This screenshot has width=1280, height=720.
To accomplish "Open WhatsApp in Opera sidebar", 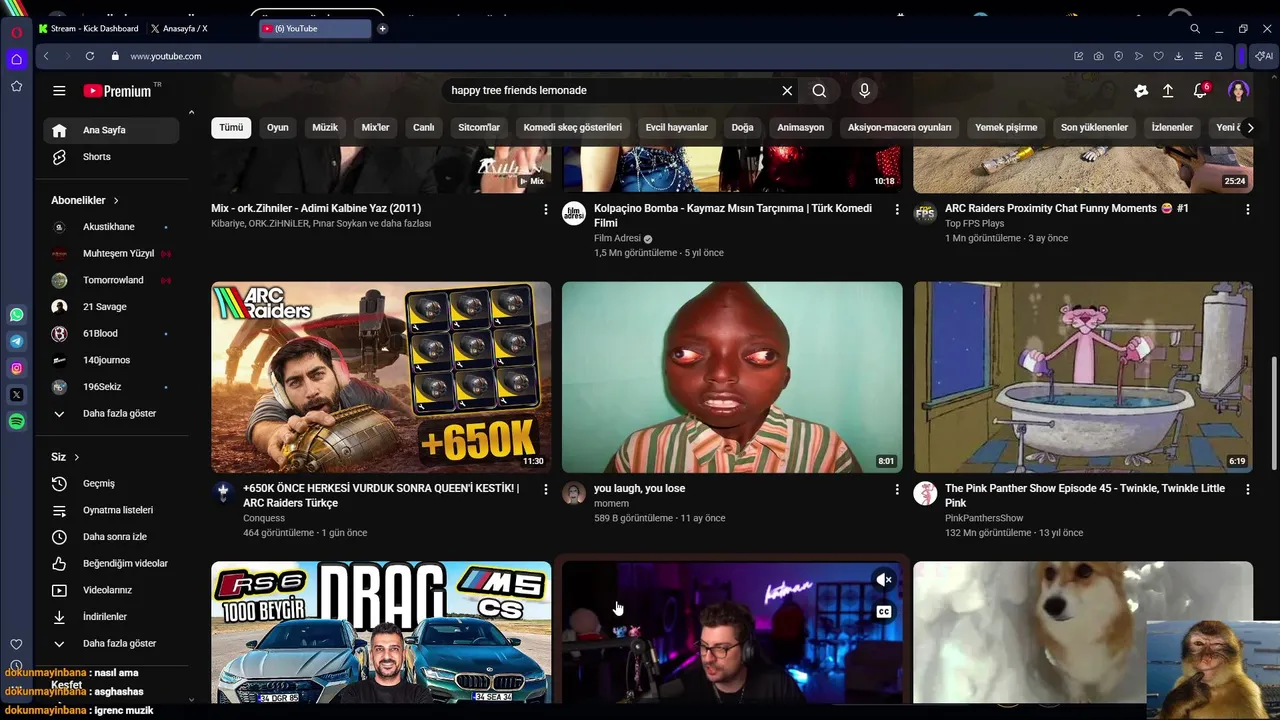I will 17,315.
